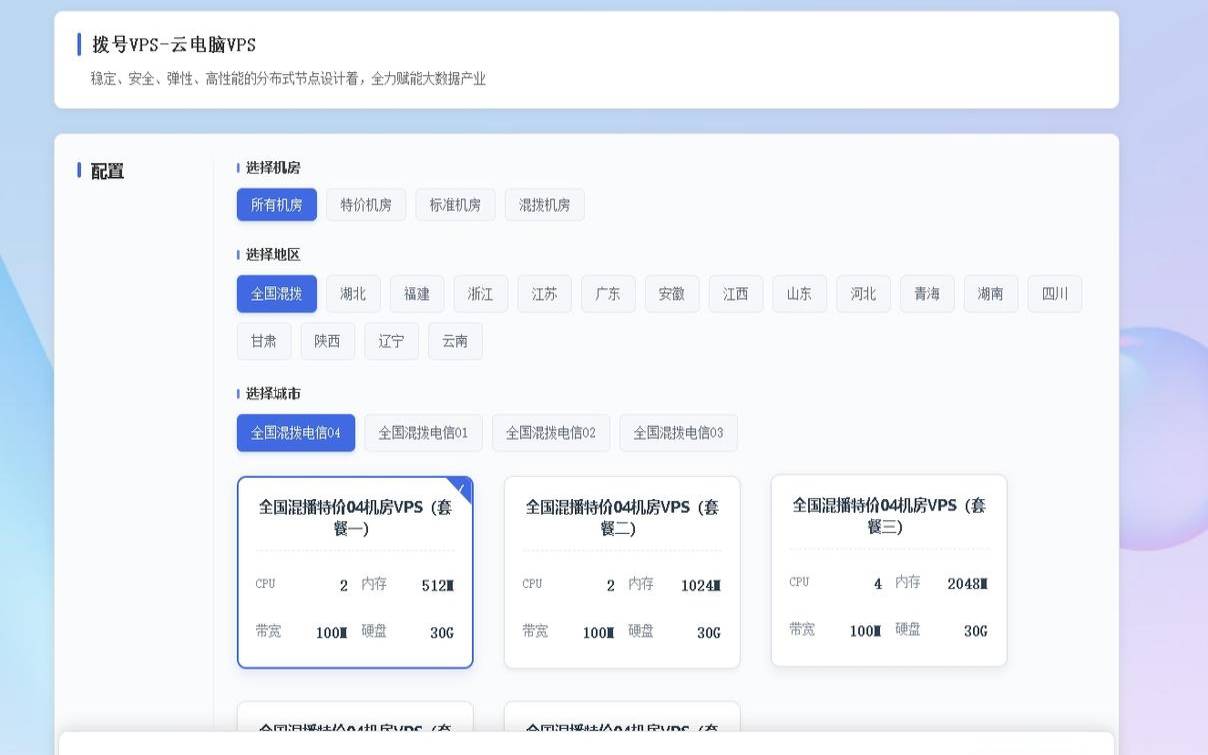Choose the 浙江 region filter

tap(480, 293)
